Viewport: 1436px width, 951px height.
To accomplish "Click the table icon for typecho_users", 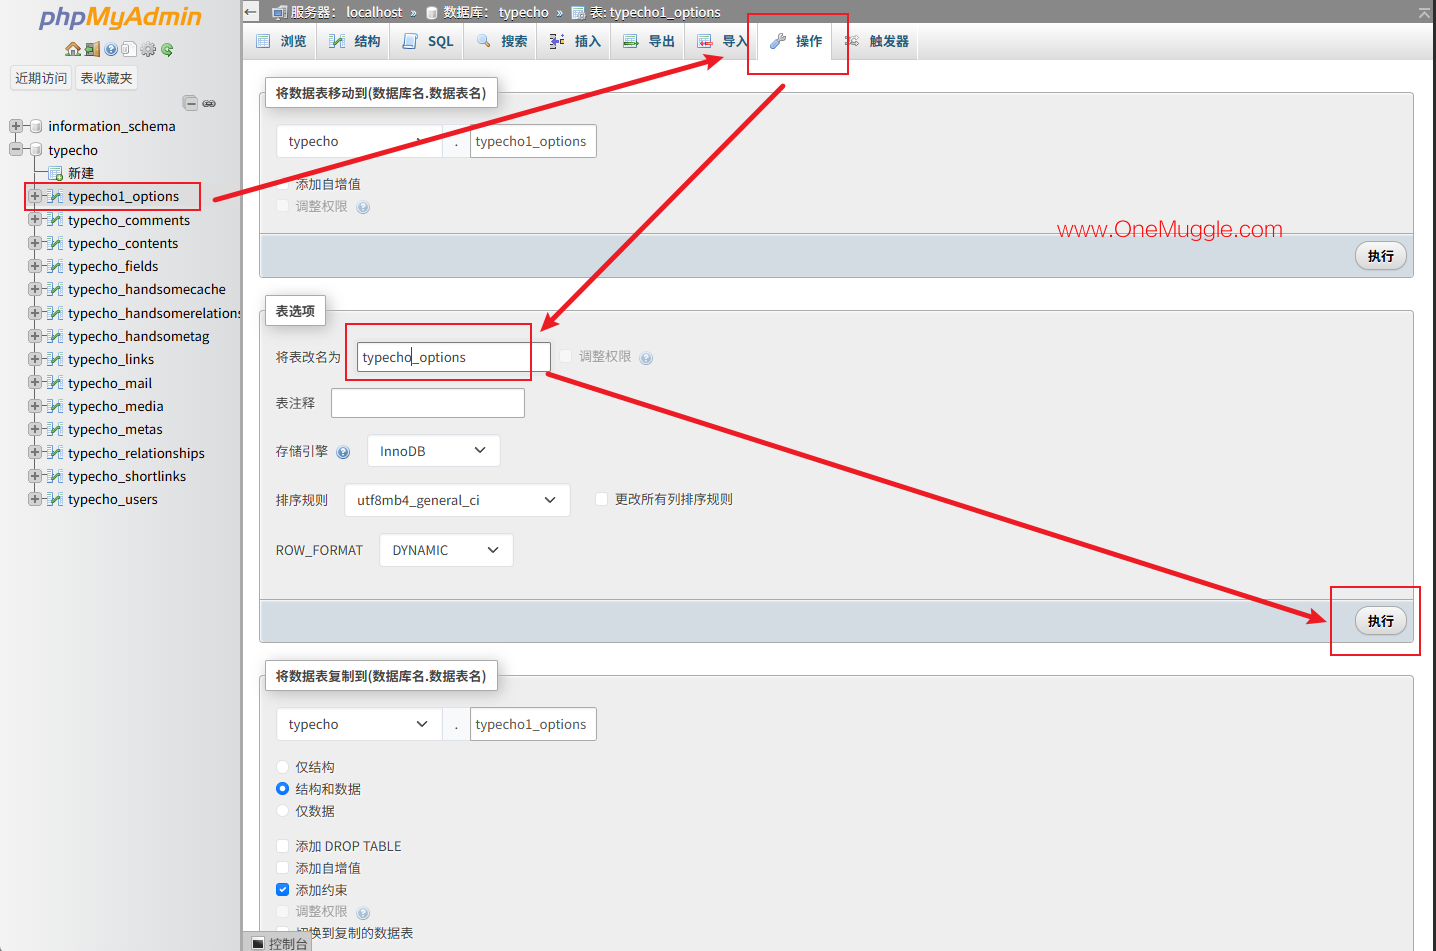I will tap(56, 499).
